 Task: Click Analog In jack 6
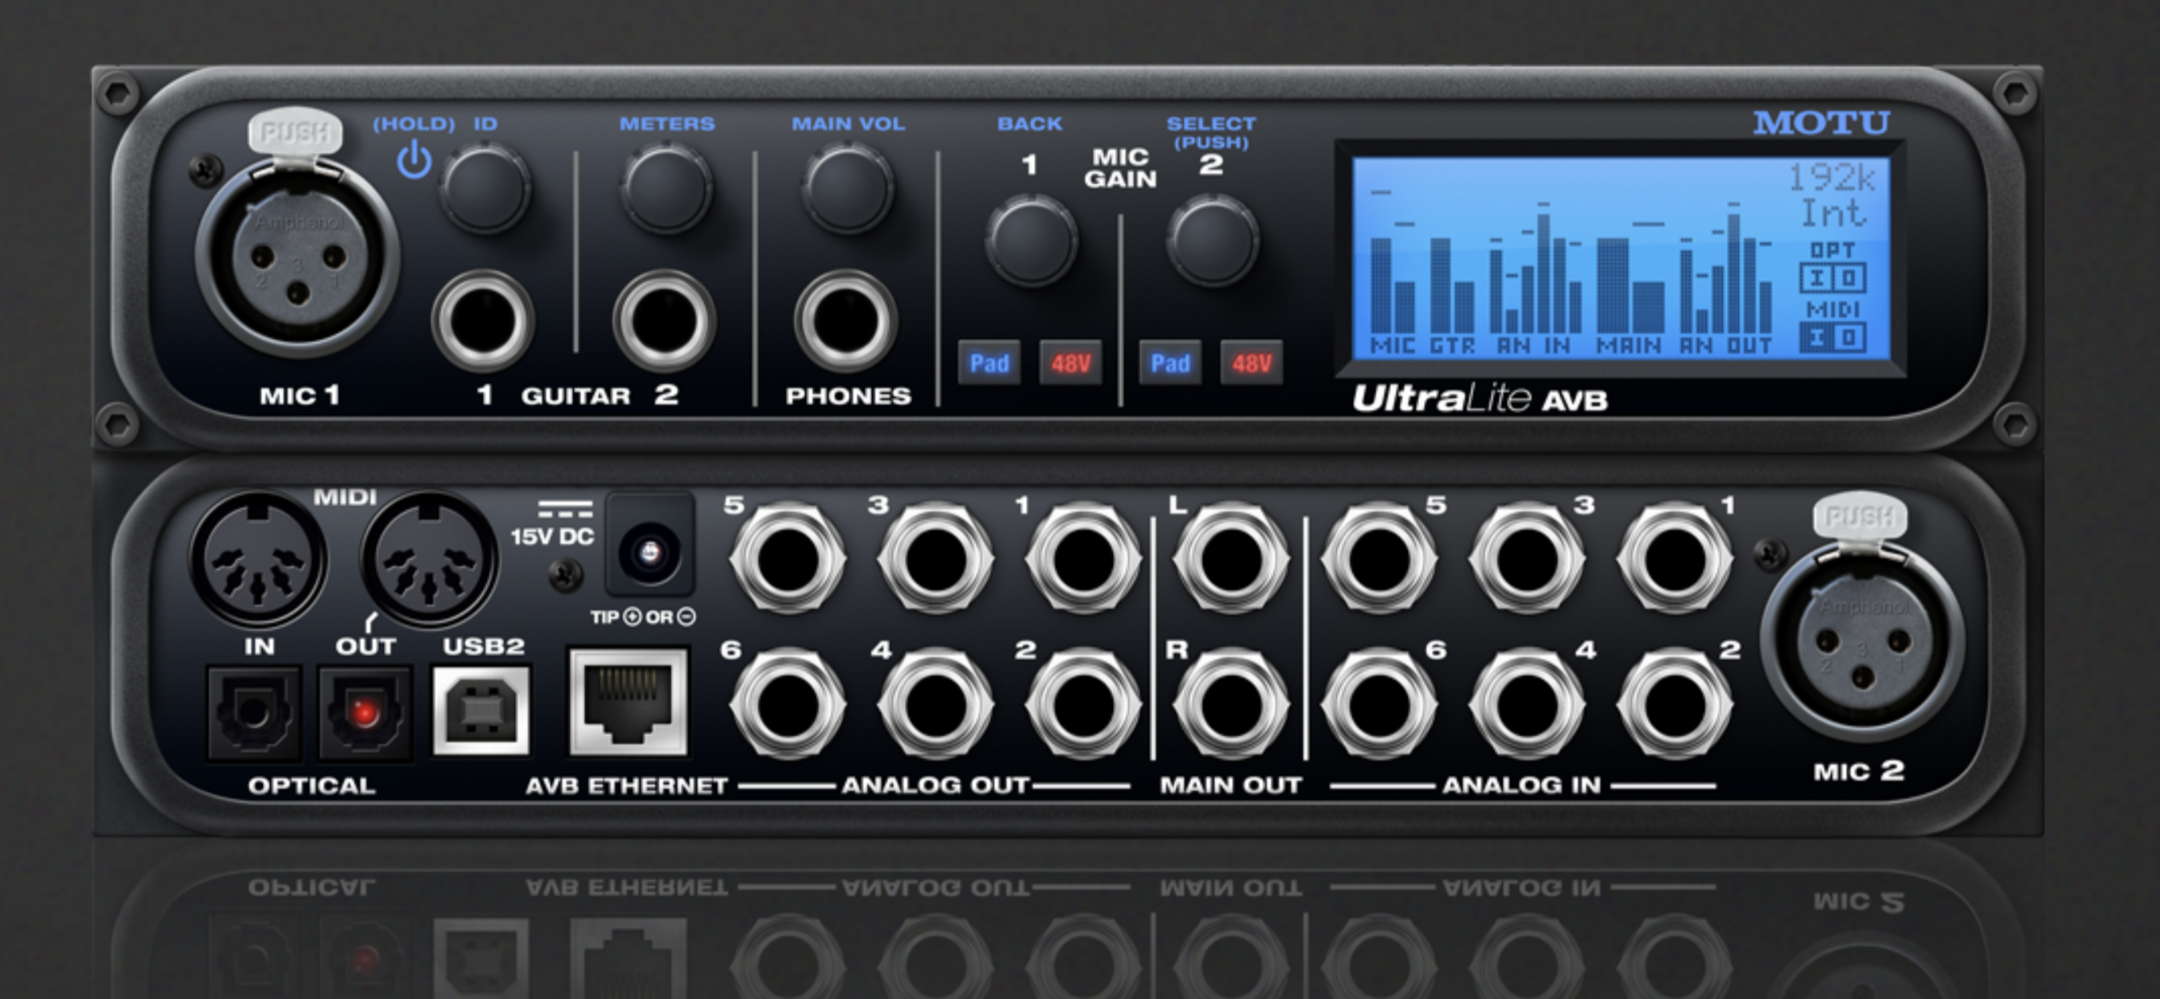click(1379, 705)
